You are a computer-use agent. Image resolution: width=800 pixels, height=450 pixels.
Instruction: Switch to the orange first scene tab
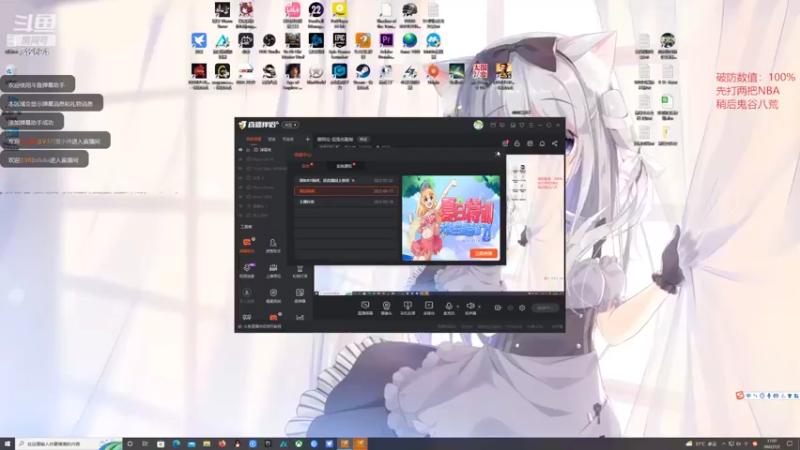[x=254, y=139]
